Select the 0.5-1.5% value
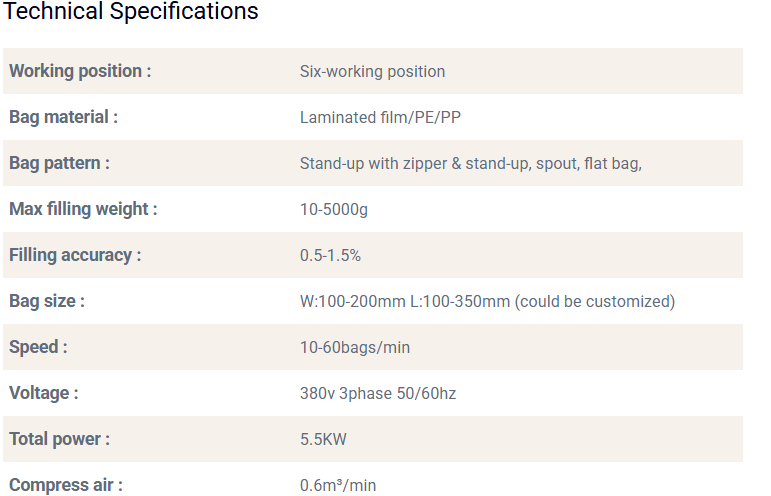Image resolution: width=771 pixels, height=496 pixels. point(330,256)
